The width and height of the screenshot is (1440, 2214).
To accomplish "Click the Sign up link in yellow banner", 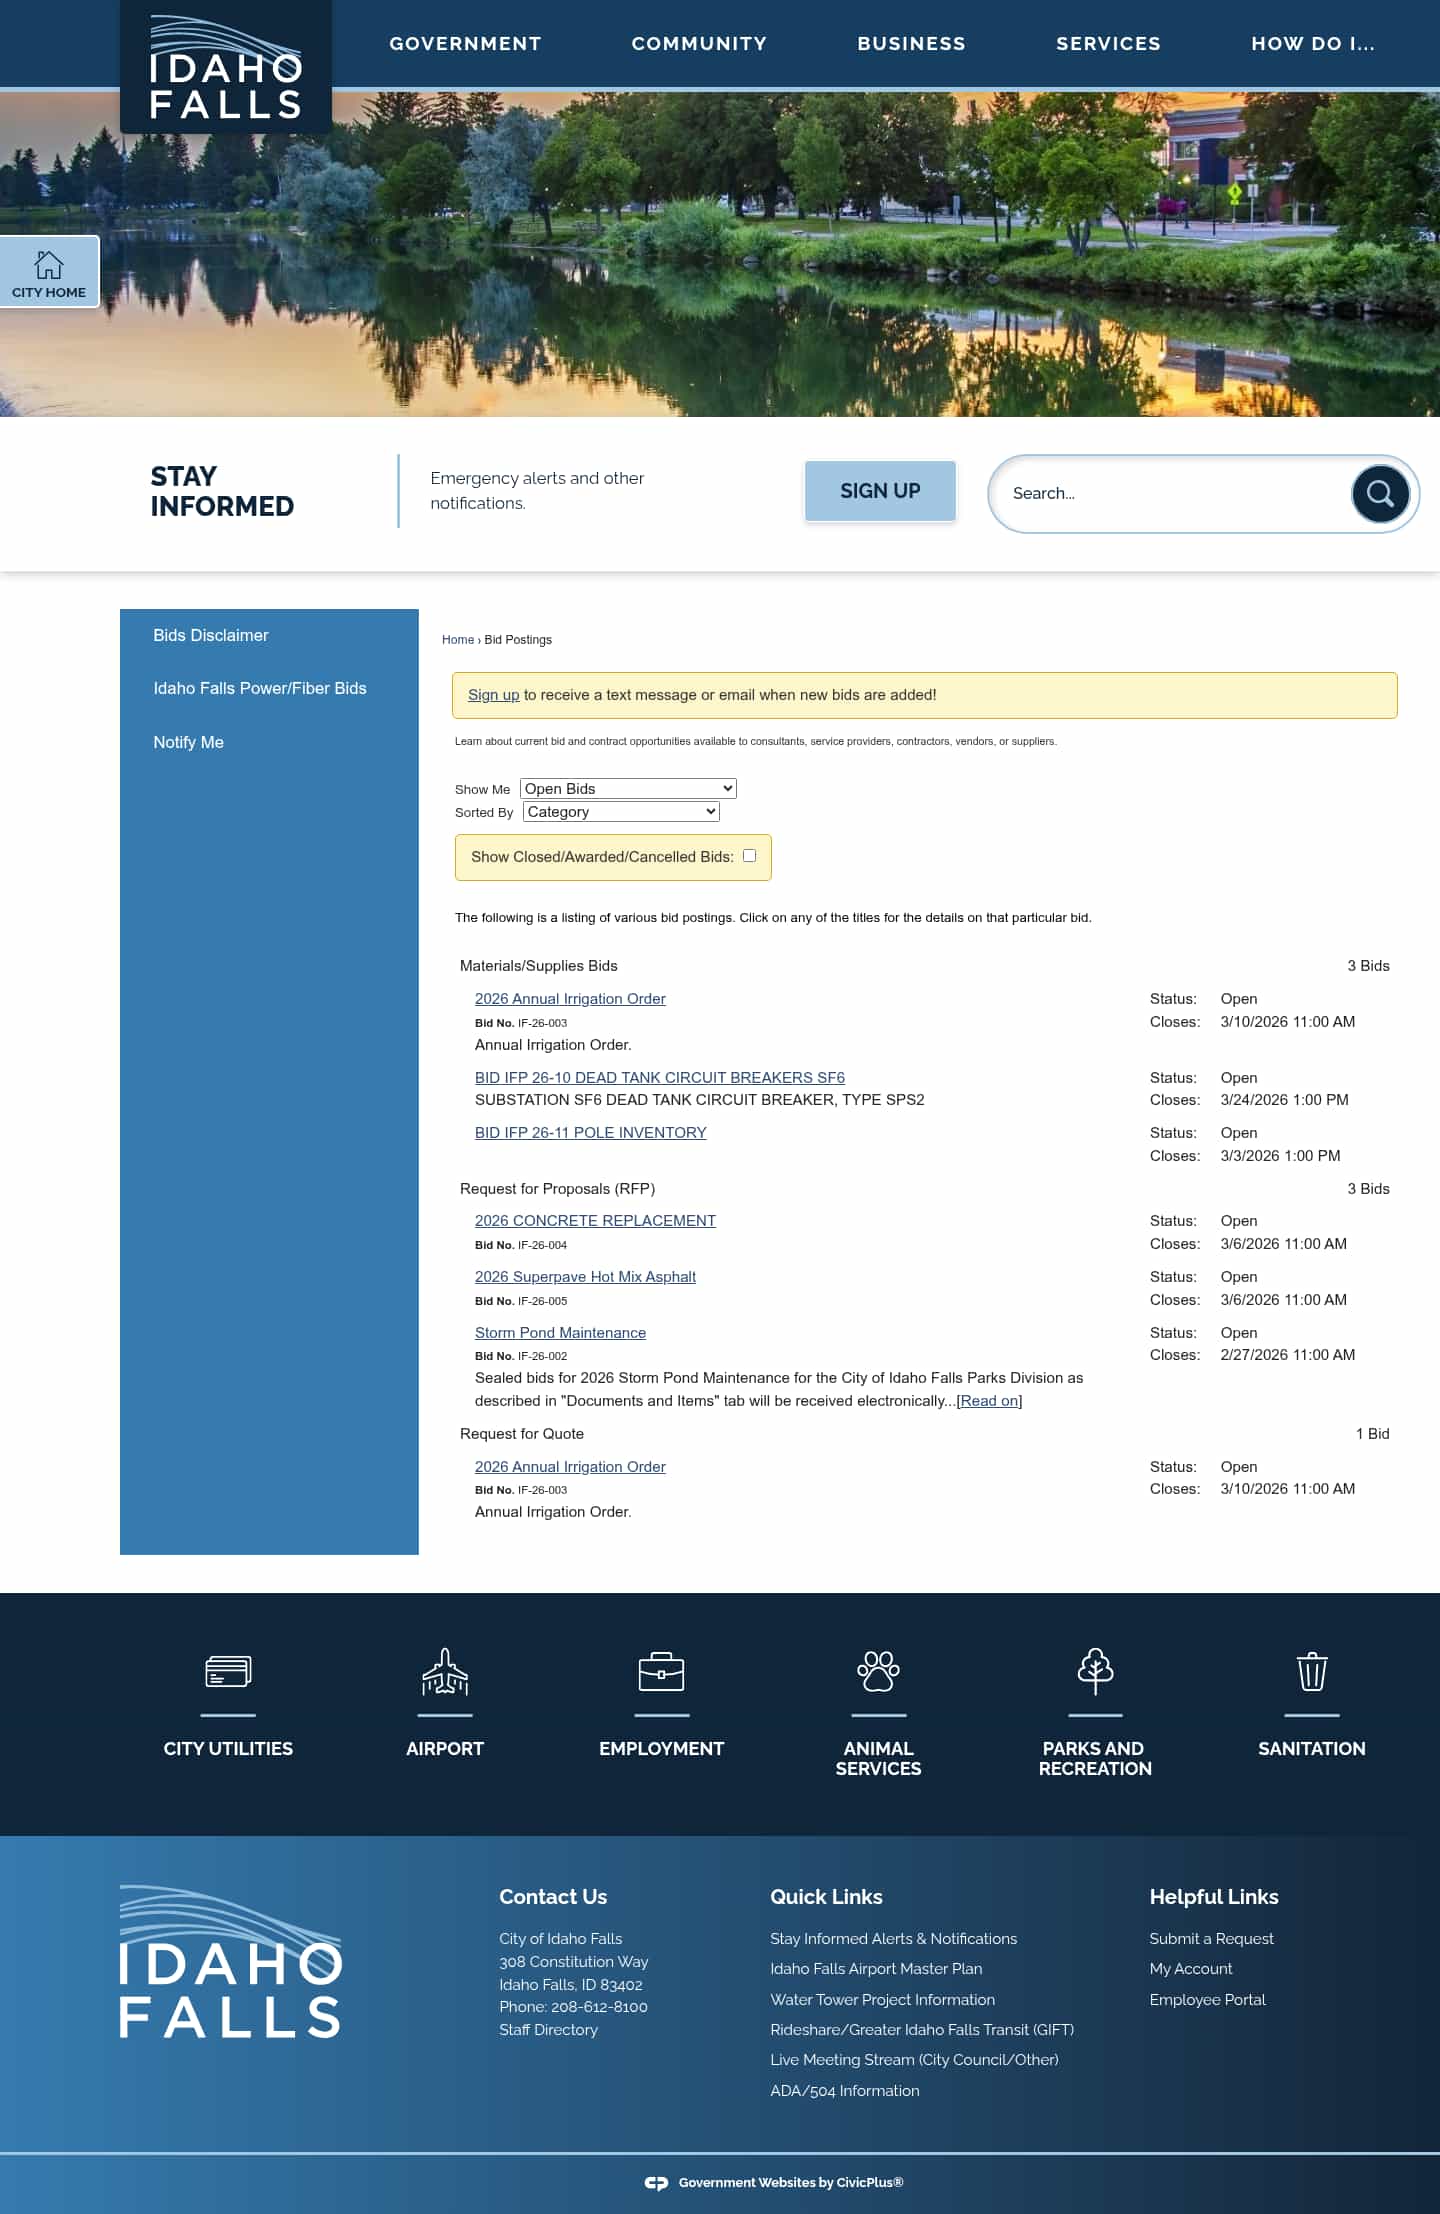I will tap(494, 695).
